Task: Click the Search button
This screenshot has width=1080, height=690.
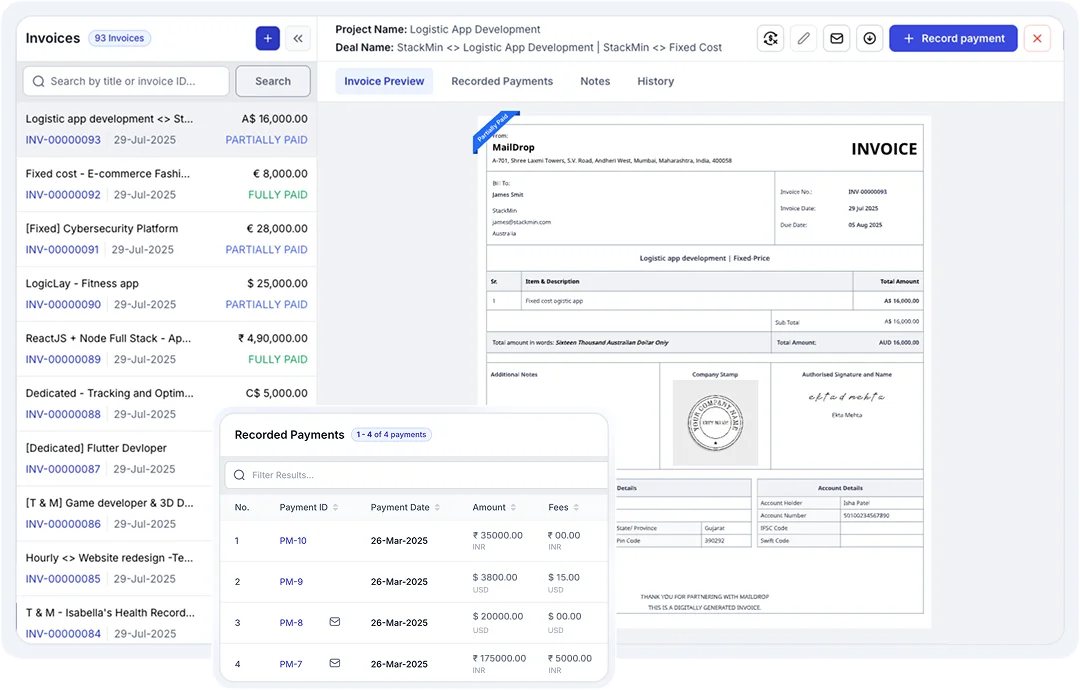Action: click(x=273, y=81)
